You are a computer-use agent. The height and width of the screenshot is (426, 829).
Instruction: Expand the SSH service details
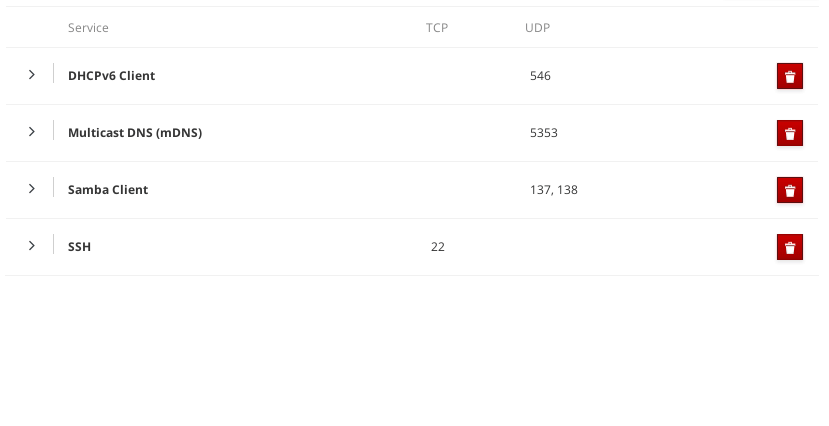click(32, 246)
